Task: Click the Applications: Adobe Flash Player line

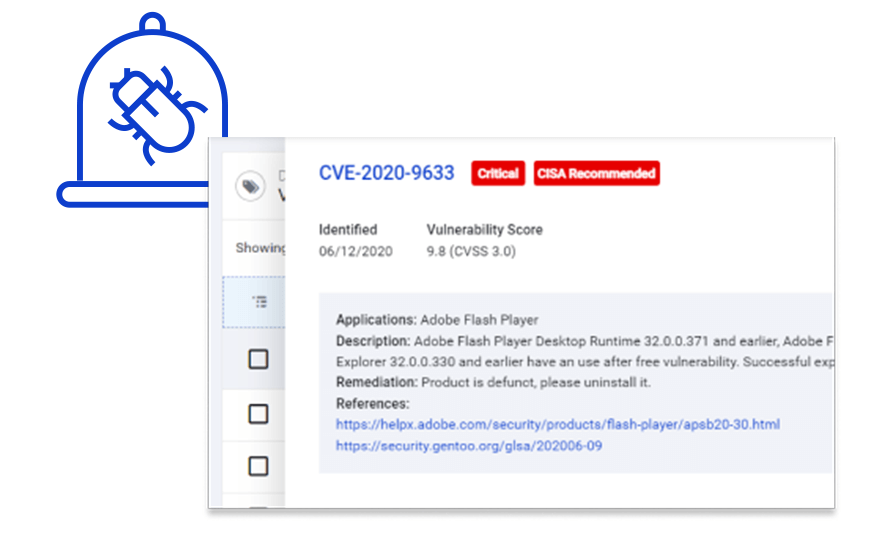Action: (436, 320)
